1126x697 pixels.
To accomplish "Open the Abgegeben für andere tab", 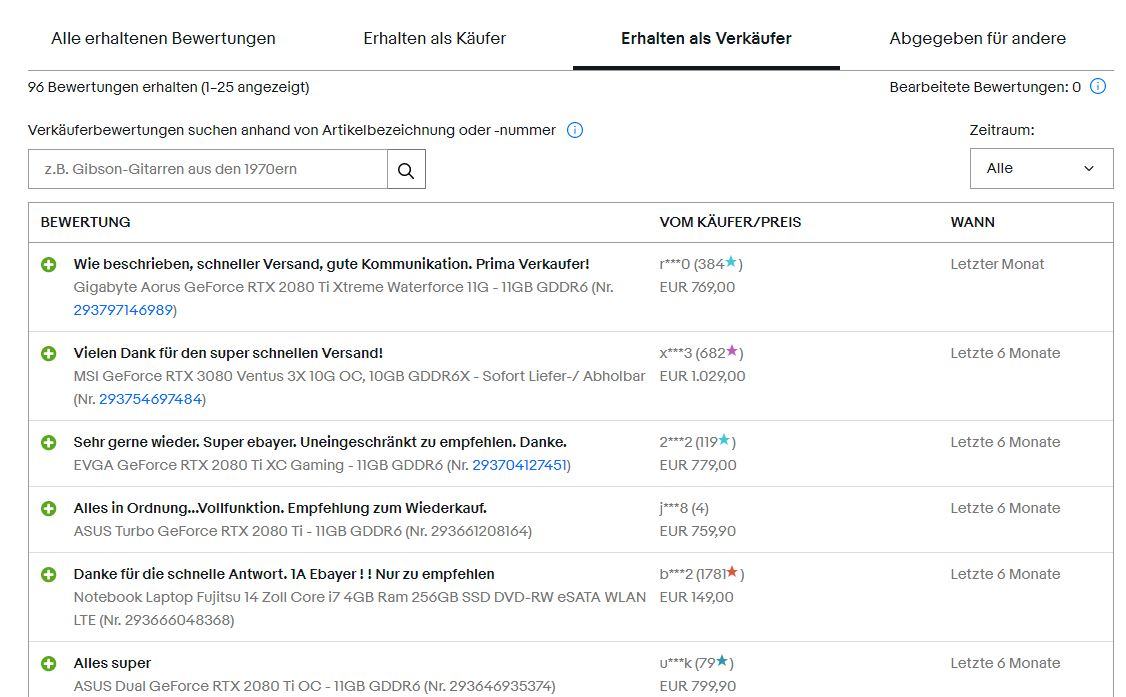I will point(977,38).
